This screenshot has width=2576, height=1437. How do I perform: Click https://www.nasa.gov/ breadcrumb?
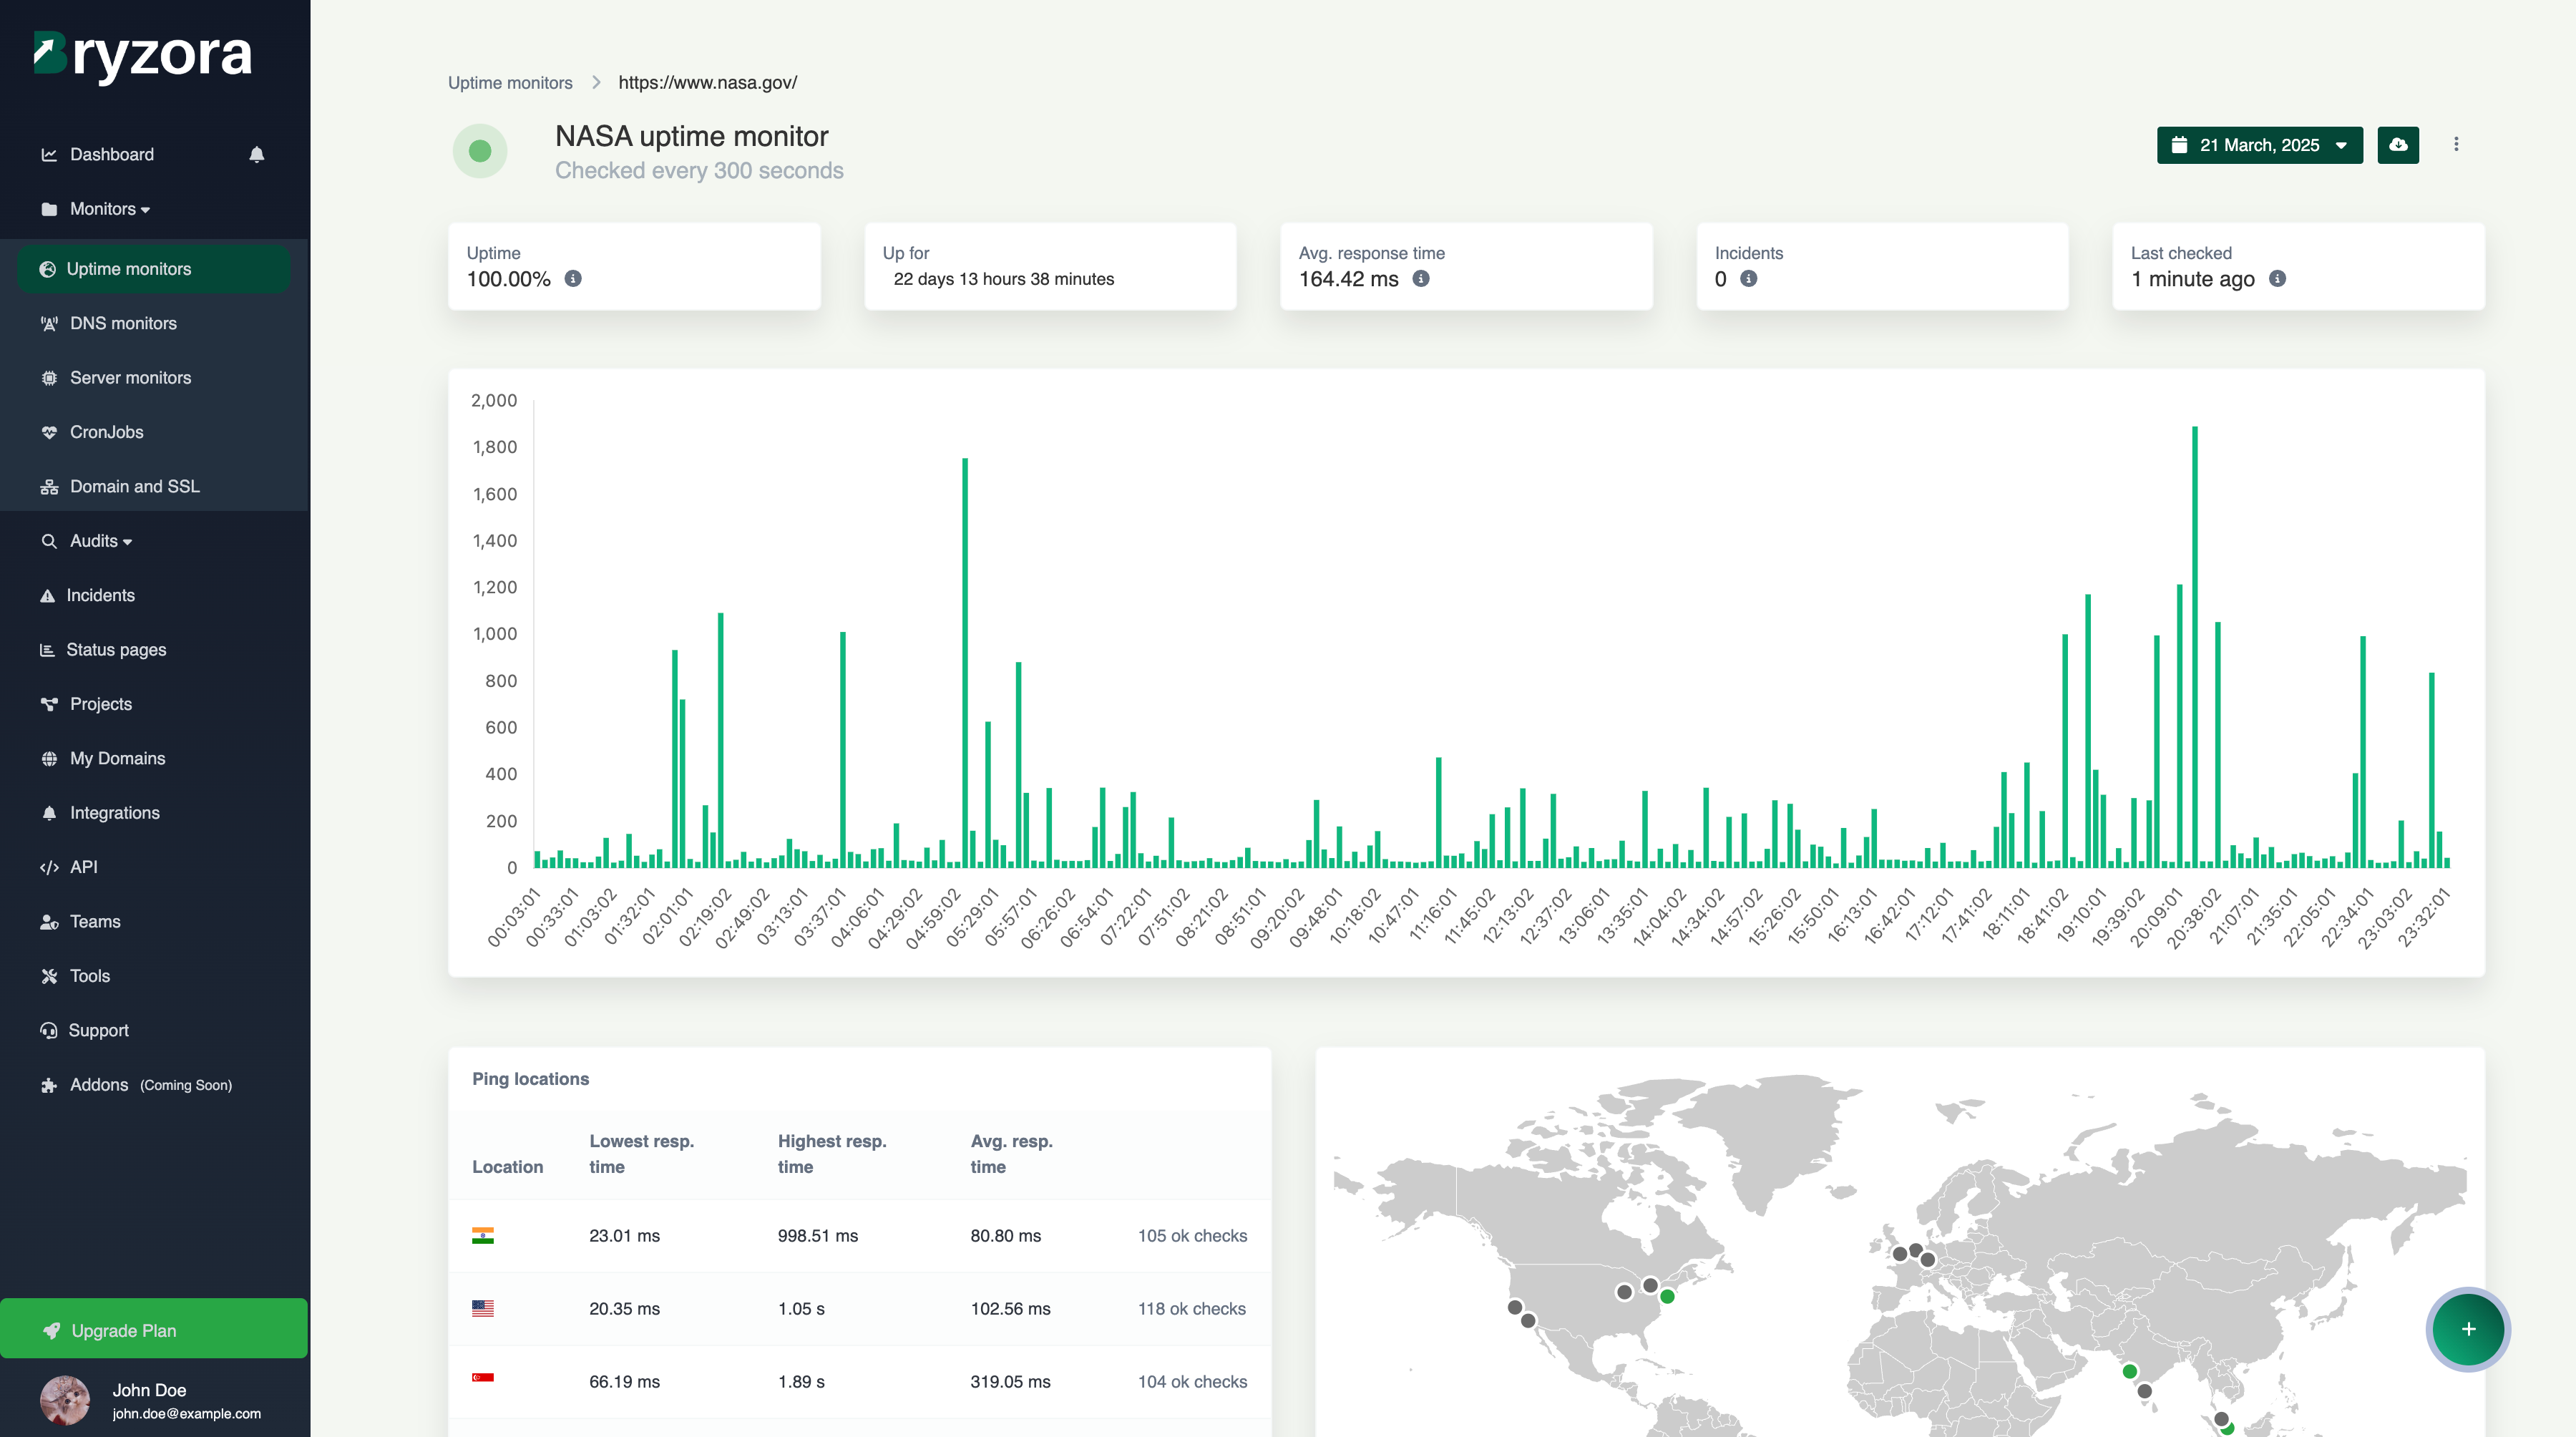pos(708,83)
